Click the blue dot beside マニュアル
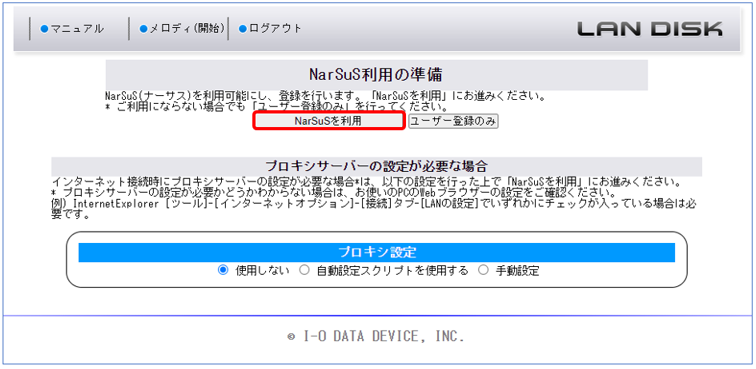756x369 pixels. 45,29
